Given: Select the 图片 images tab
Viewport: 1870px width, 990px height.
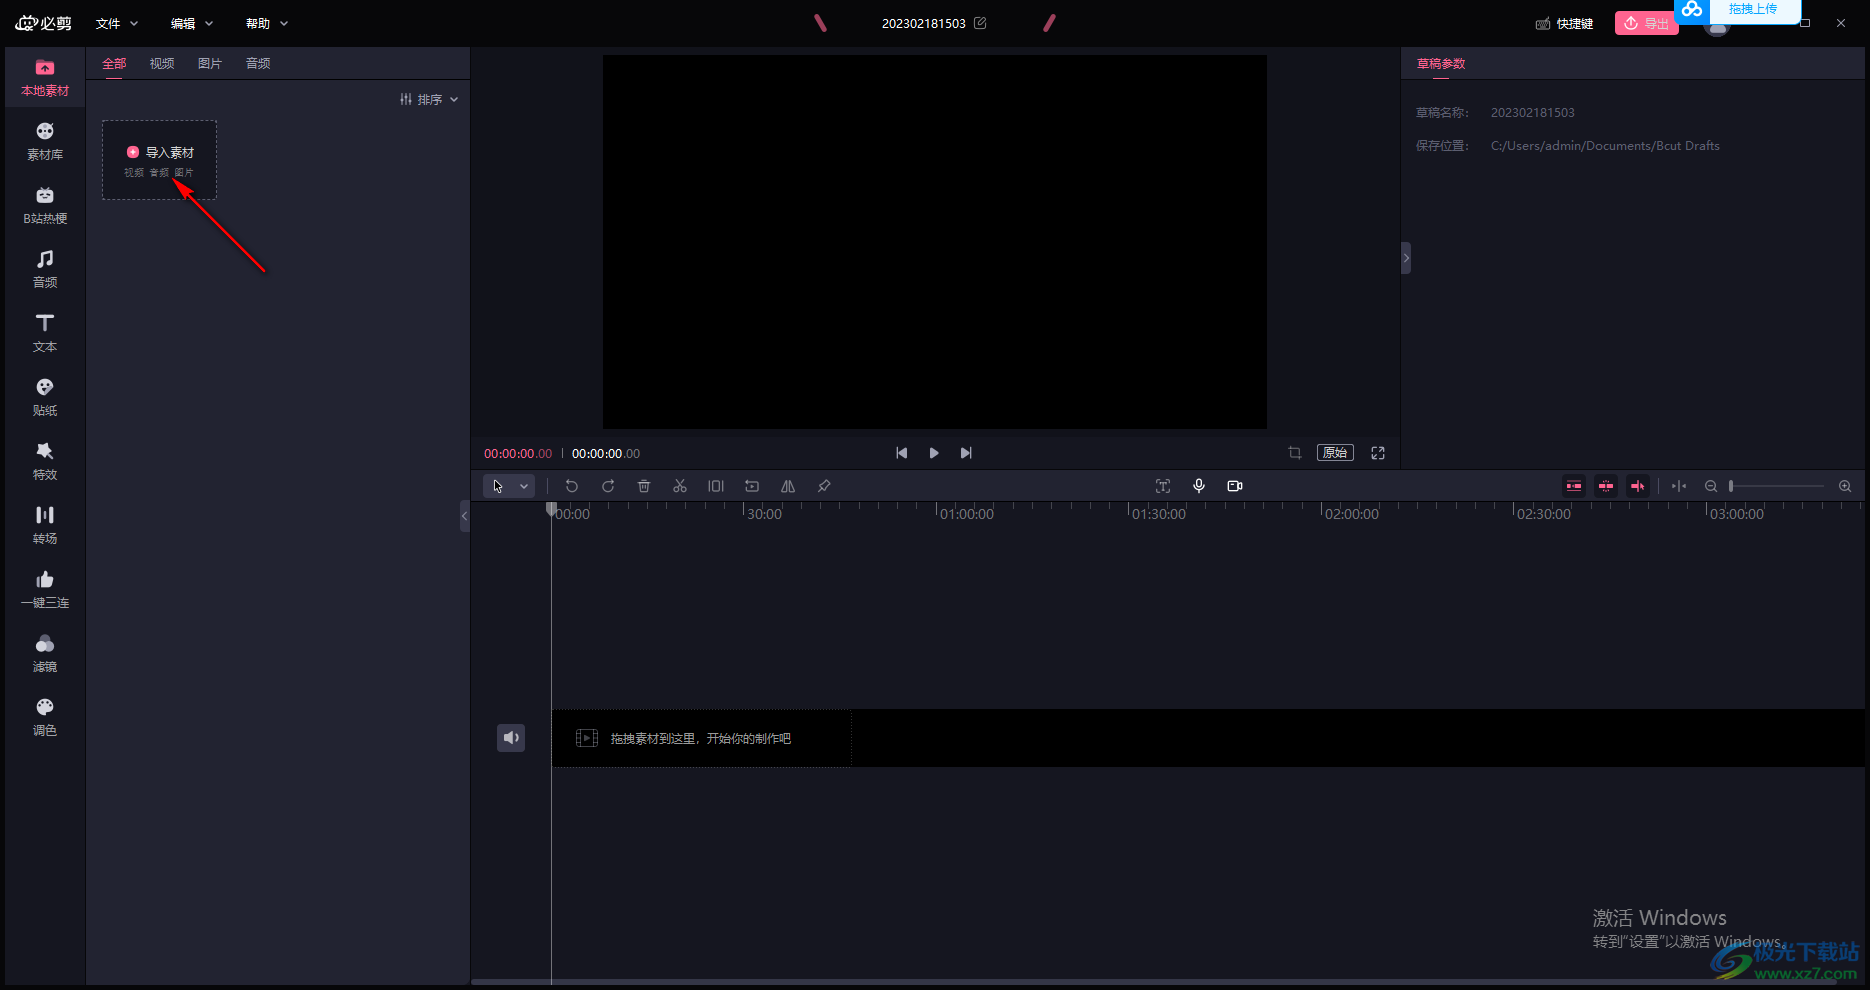Looking at the screenshot, I should click(x=210, y=63).
